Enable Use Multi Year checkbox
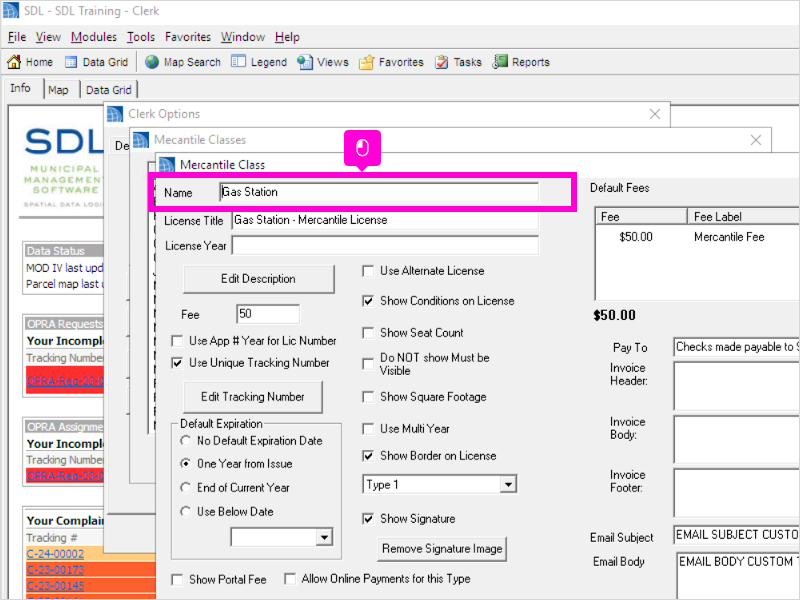The image size is (800, 600). [368, 429]
